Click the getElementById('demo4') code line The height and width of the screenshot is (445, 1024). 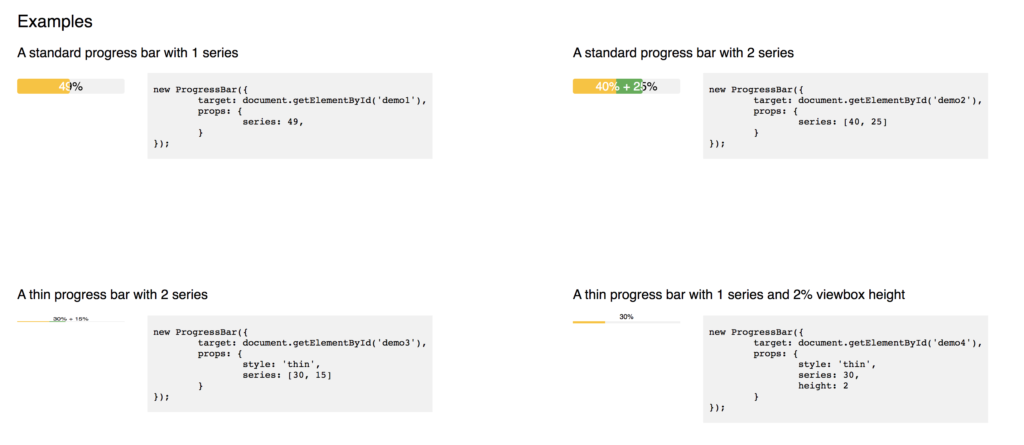[868, 342]
